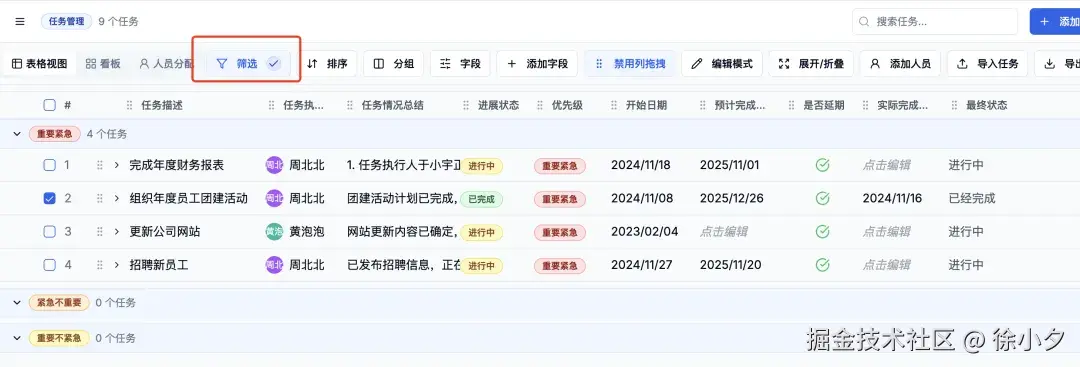Click the pencil icon for edit mode
Screen dimensions: 1080x367
click(x=697, y=63)
